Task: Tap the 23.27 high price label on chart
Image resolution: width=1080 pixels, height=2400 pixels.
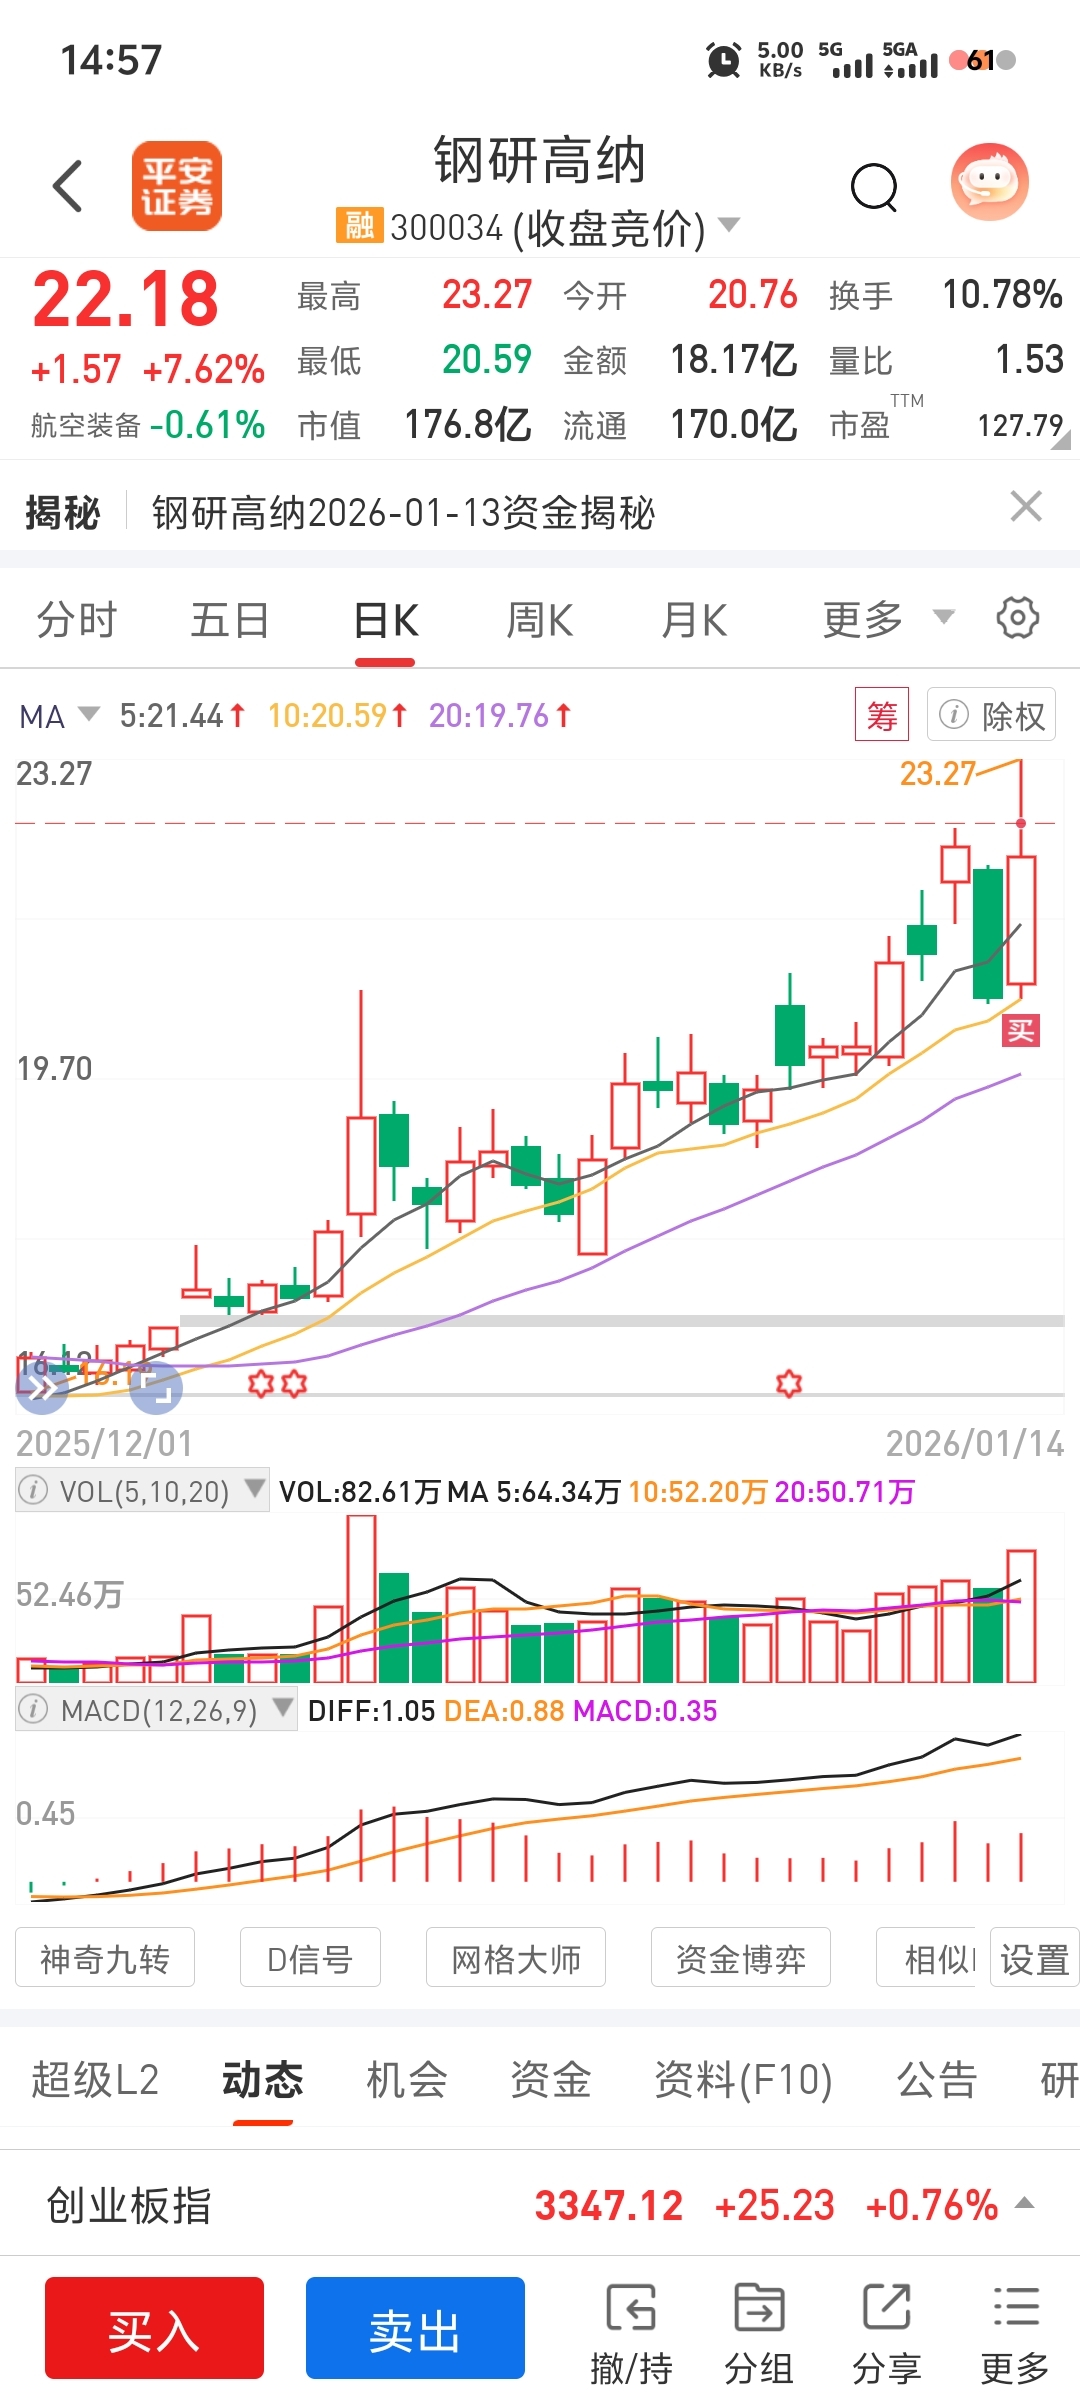Action: tap(937, 773)
